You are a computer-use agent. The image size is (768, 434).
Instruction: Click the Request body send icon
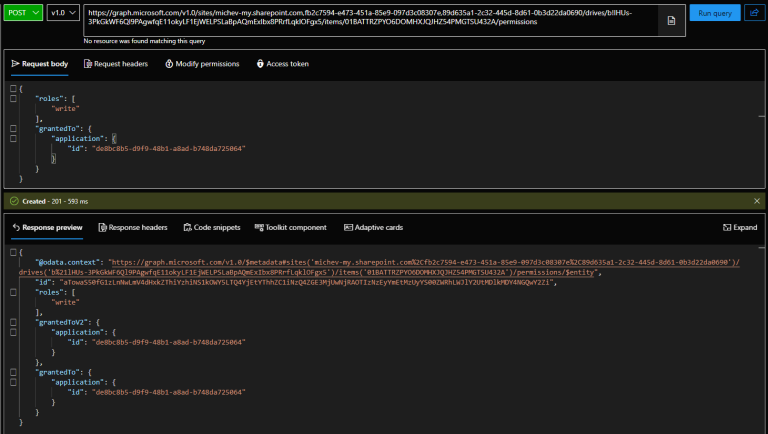coord(15,64)
